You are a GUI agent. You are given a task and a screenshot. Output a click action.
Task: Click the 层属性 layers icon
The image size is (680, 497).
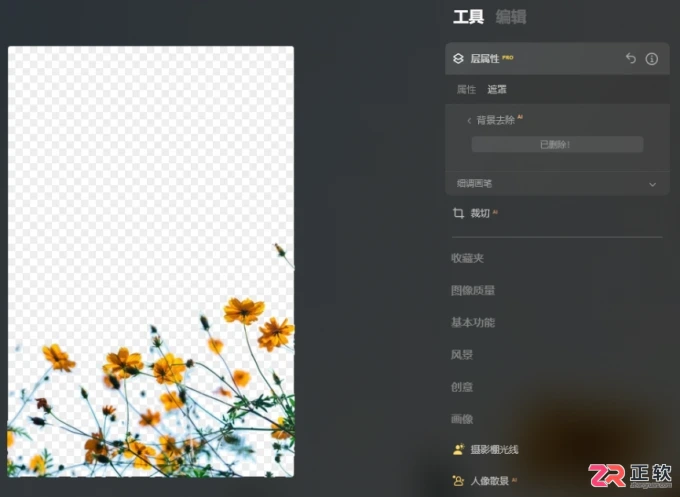(458, 59)
